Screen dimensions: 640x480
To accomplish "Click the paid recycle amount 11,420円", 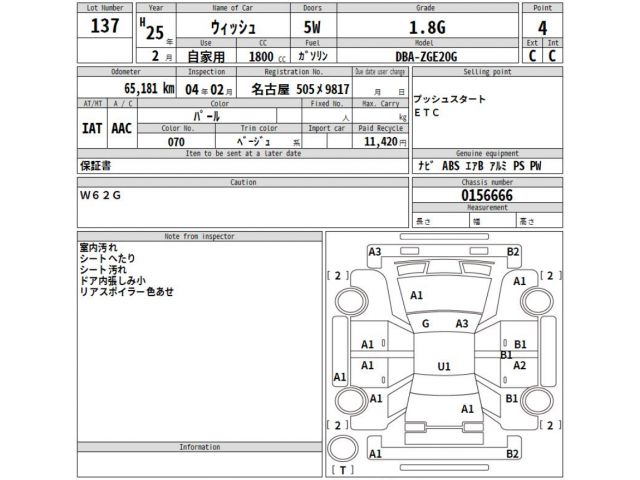I will (385, 142).
